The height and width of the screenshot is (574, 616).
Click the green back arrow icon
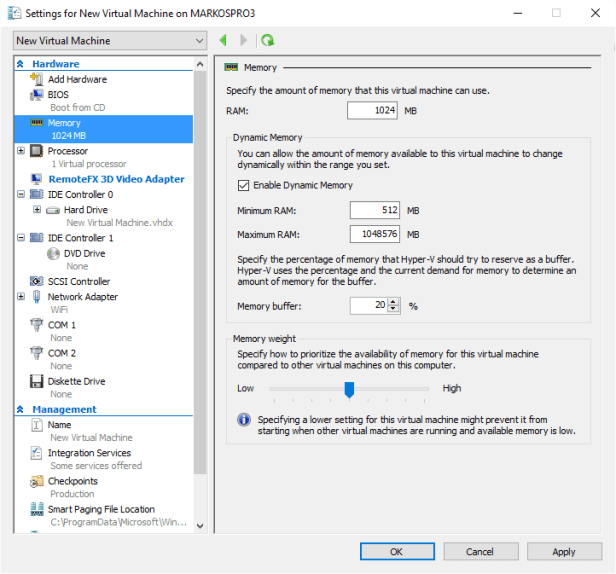point(222,41)
